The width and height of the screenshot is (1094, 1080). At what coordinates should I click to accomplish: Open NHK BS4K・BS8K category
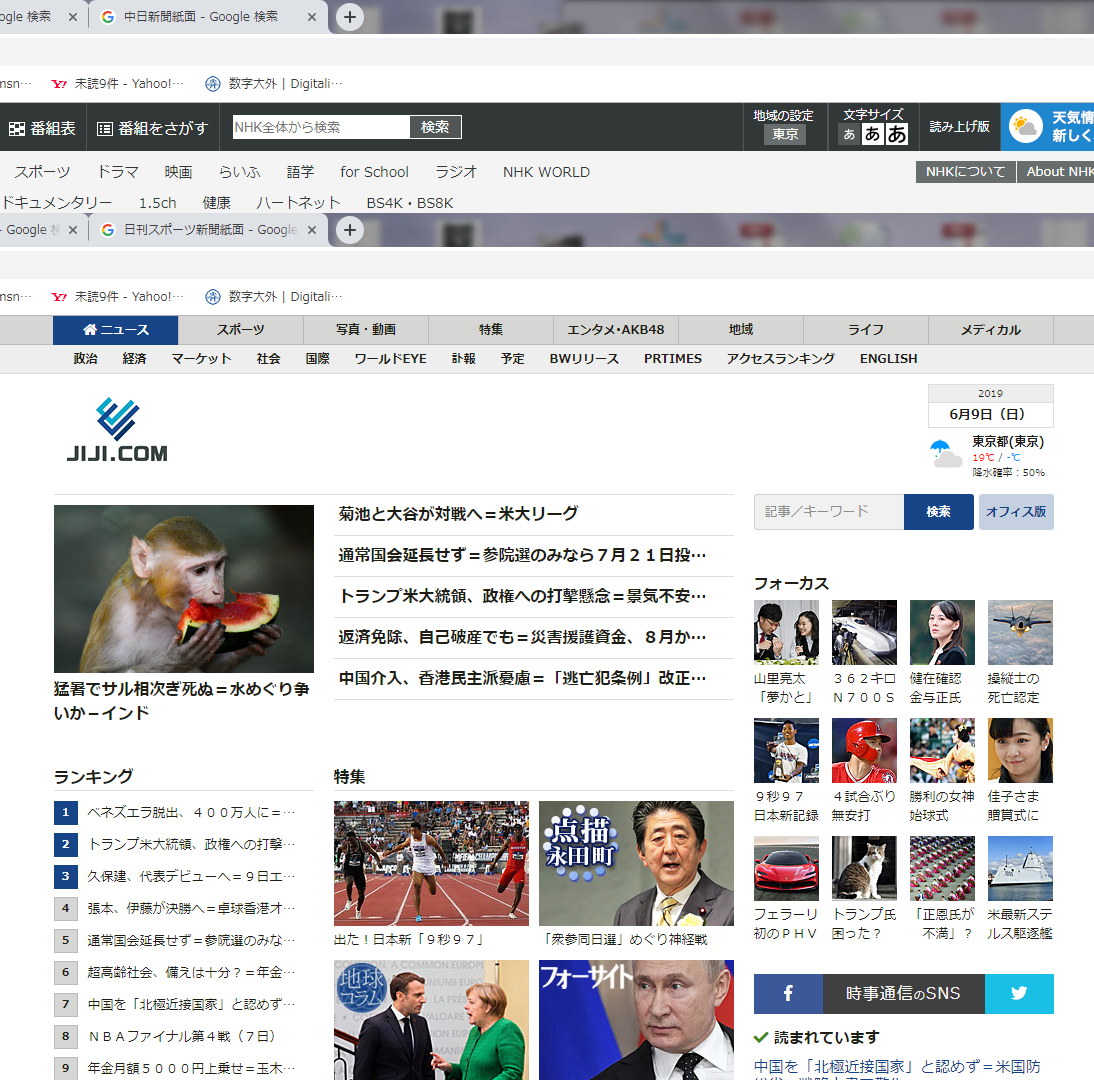(410, 203)
